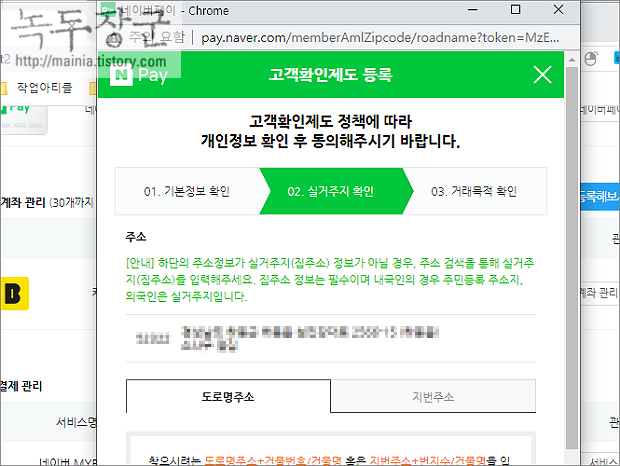Click the popup's vertical scrollbar thumb
Viewport: 620px width, 466px height.
(x=572, y=258)
